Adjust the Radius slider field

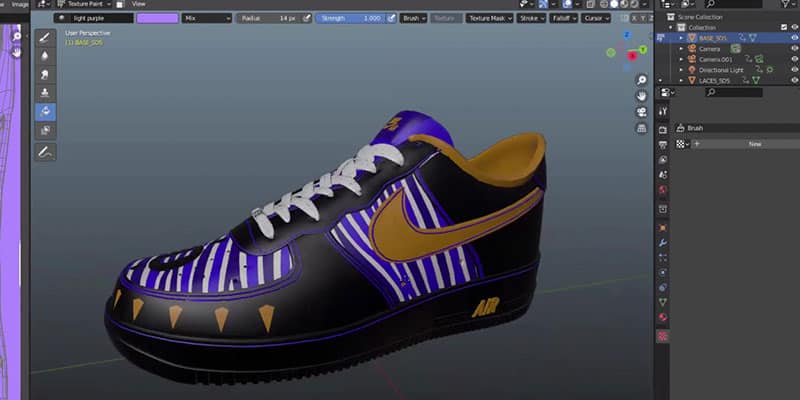click(269, 18)
